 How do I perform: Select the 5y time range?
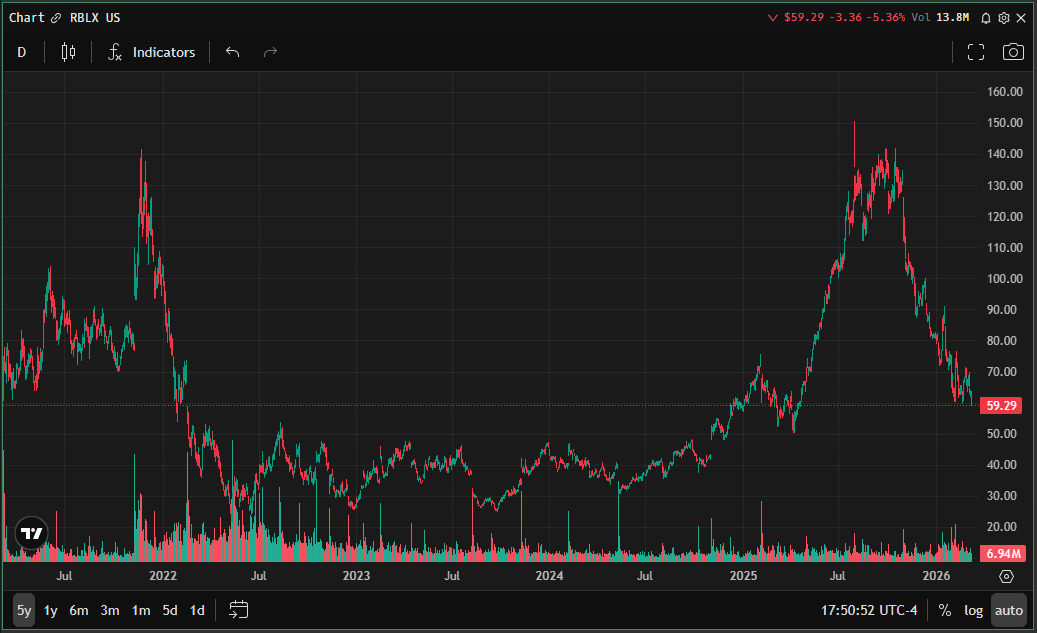coord(24,610)
